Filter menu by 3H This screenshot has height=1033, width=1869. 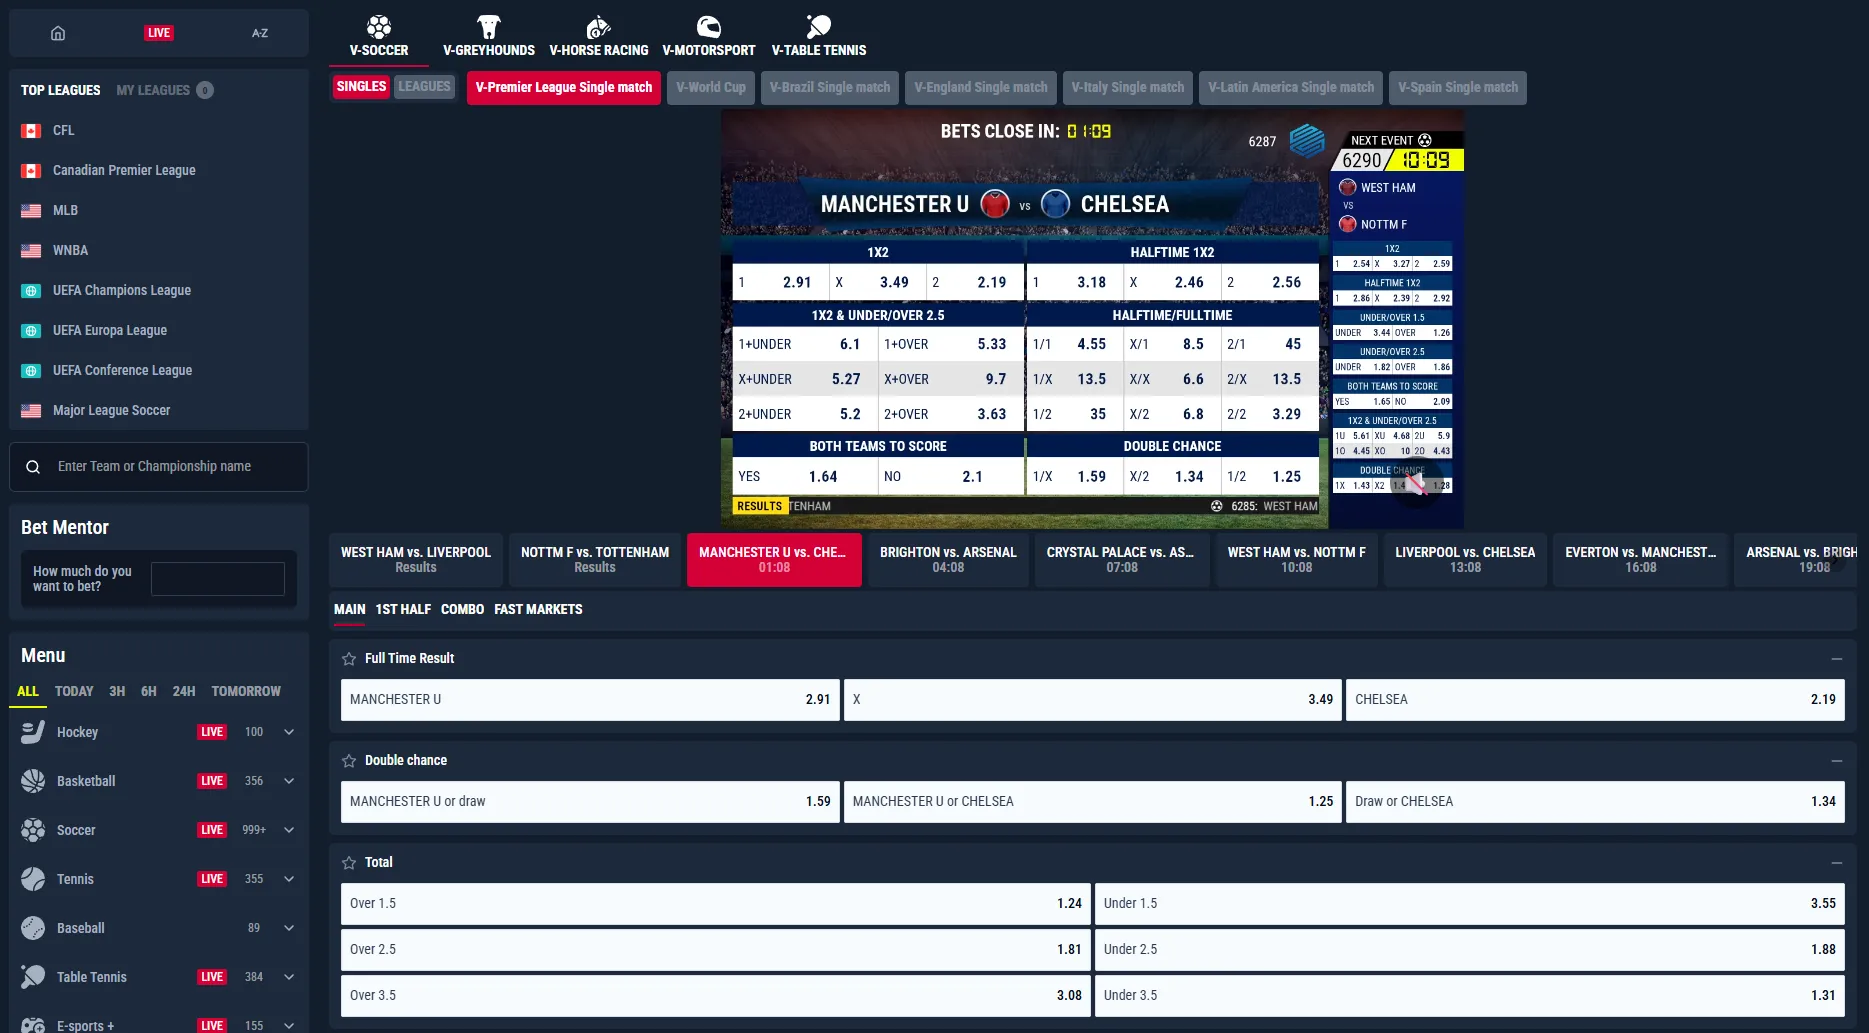pyautogui.click(x=117, y=691)
